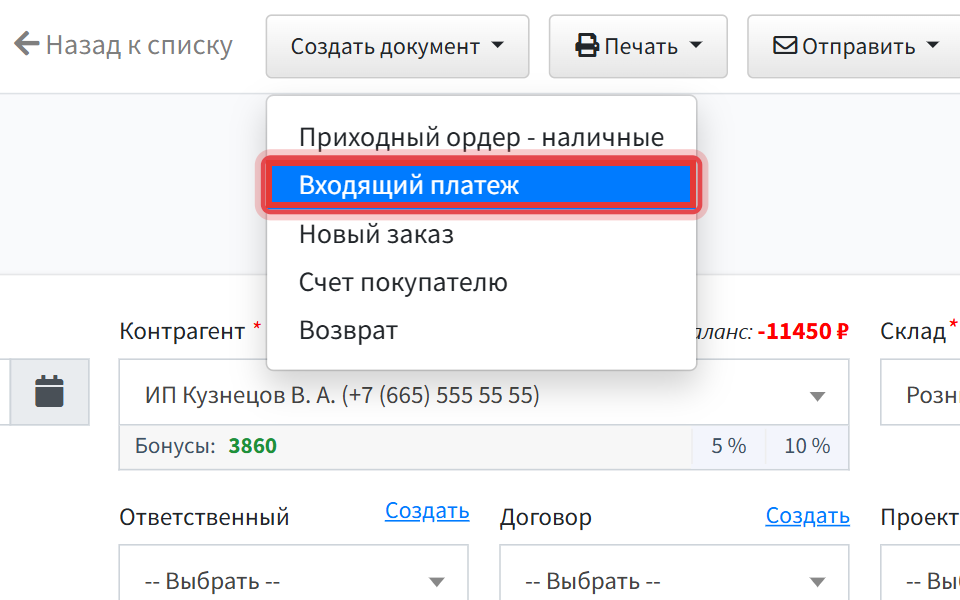Viewport: 960px width, 600px height.
Task: Open the calendar date picker icon
Action: pyautogui.click(x=50, y=391)
